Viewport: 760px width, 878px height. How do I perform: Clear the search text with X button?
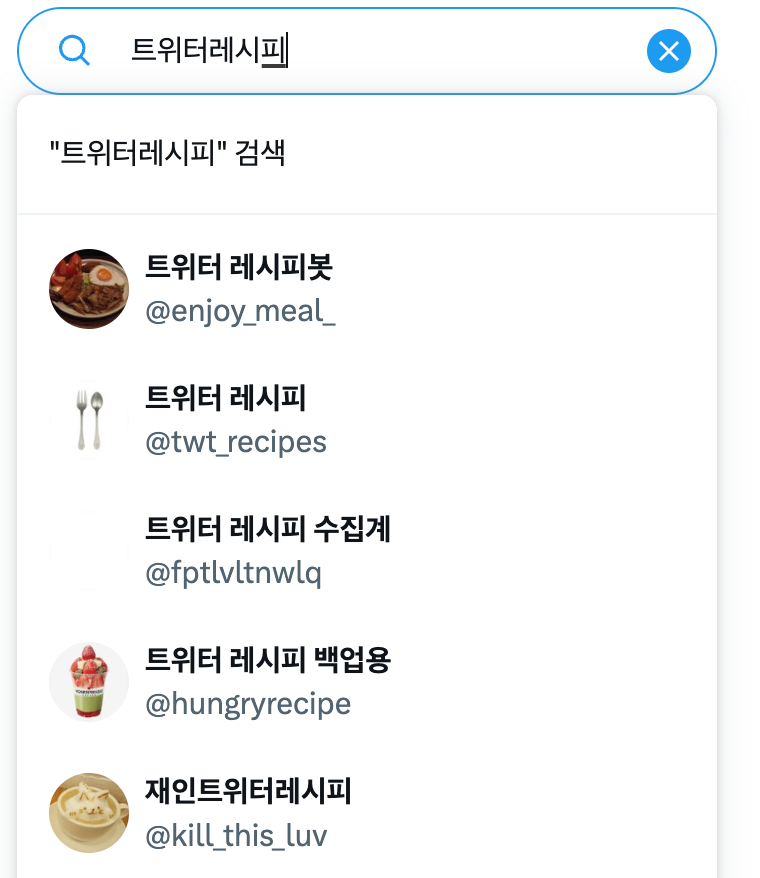[x=669, y=51]
